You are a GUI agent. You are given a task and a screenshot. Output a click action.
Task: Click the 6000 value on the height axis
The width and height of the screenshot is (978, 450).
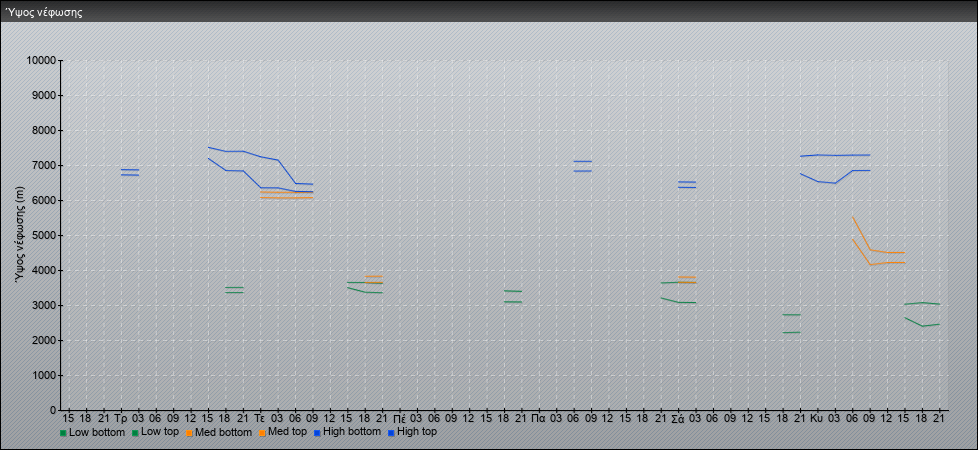click(44, 200)
